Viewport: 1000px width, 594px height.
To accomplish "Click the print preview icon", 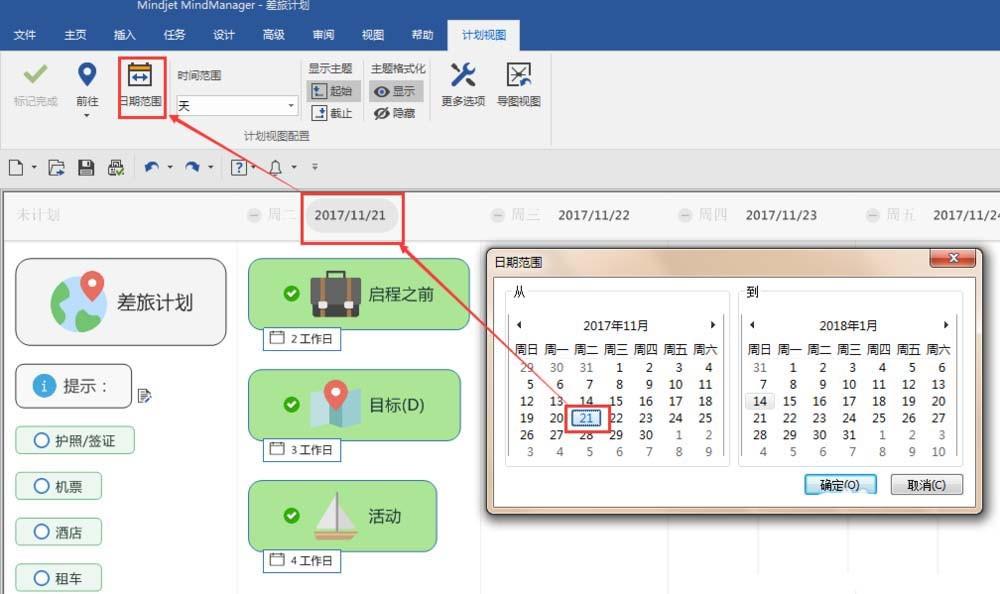I will click(117, 168).
